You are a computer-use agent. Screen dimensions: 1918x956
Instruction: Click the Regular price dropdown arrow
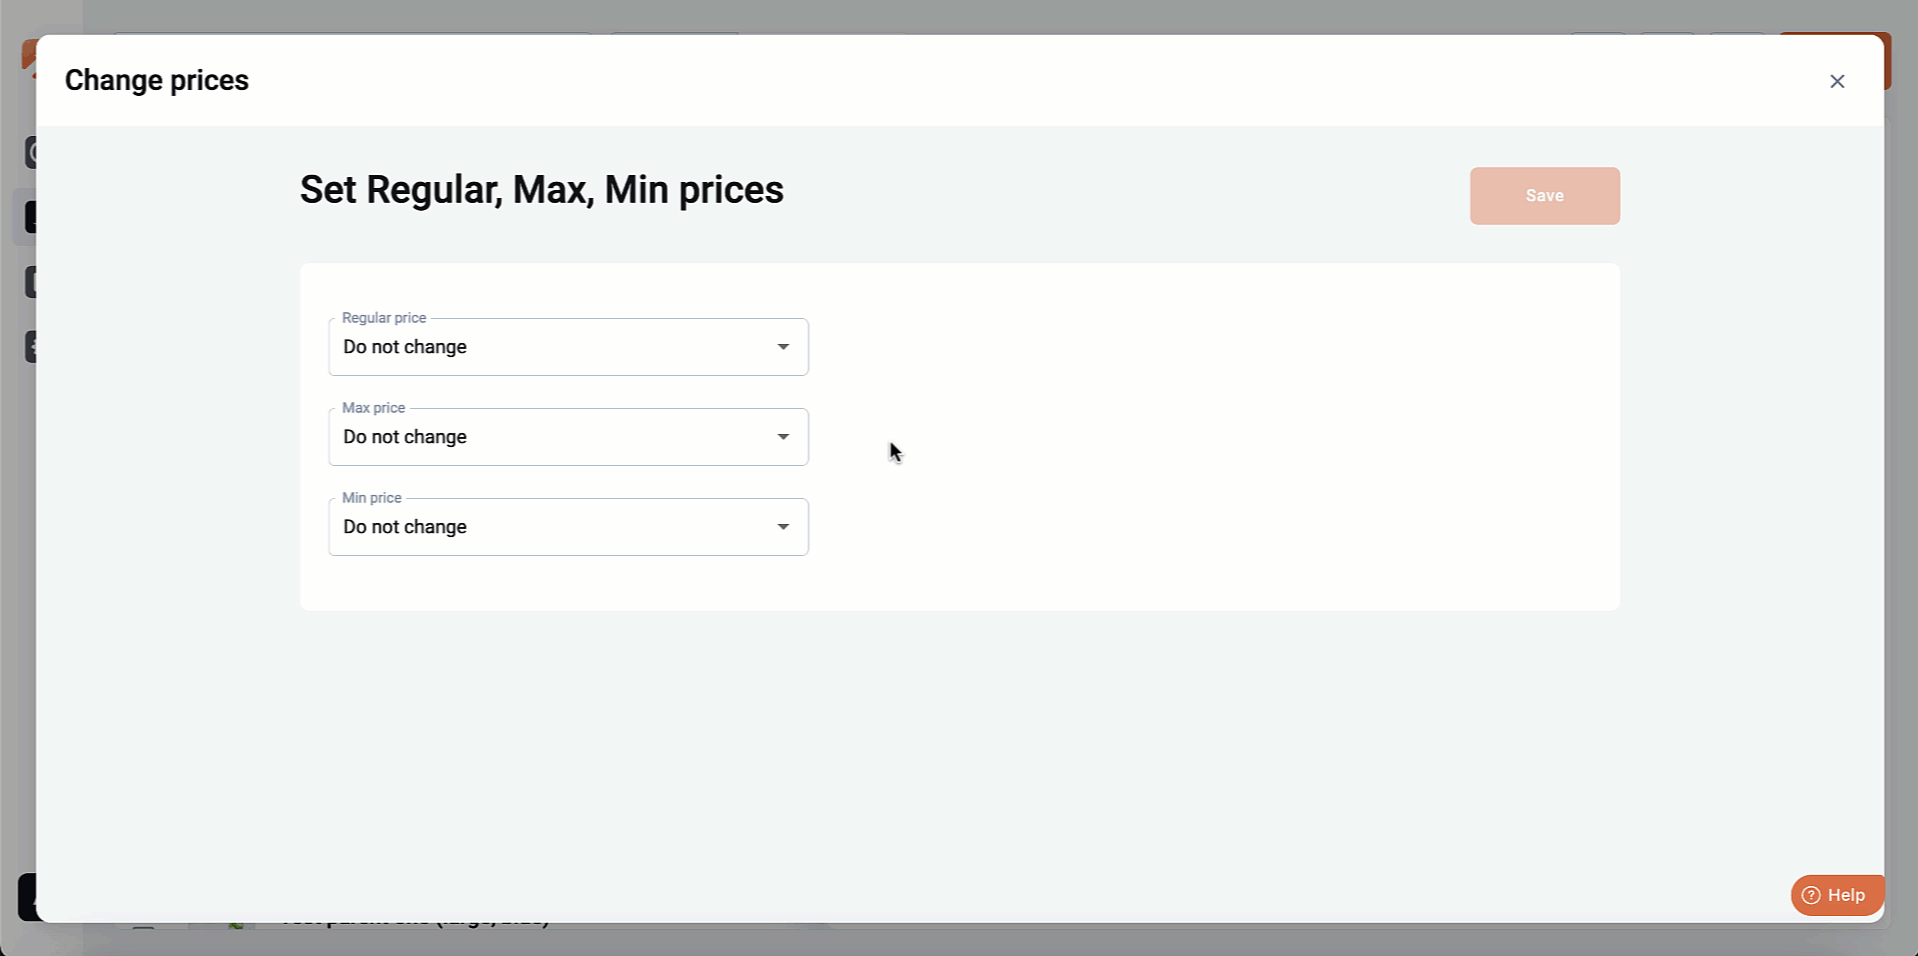[x=783, y=347]
